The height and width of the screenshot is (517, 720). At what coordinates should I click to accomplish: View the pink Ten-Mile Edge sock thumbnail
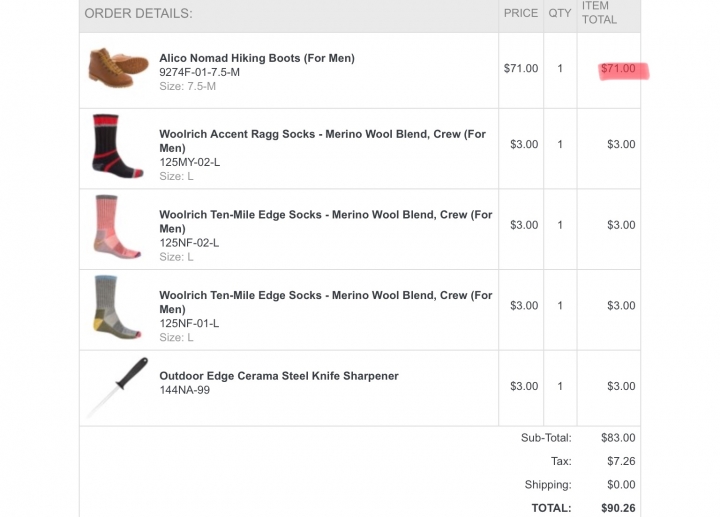pos(117,227)
